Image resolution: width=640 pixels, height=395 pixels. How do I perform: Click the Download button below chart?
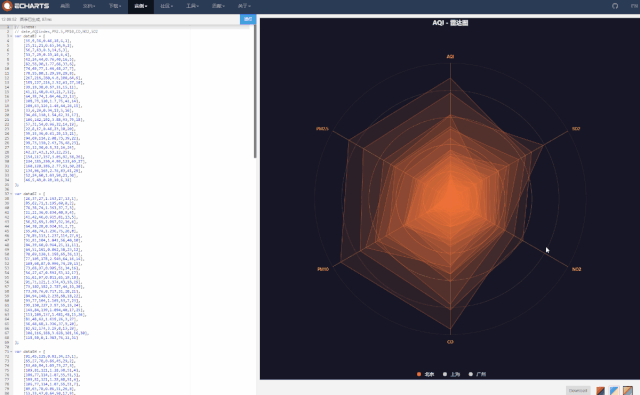578,391
